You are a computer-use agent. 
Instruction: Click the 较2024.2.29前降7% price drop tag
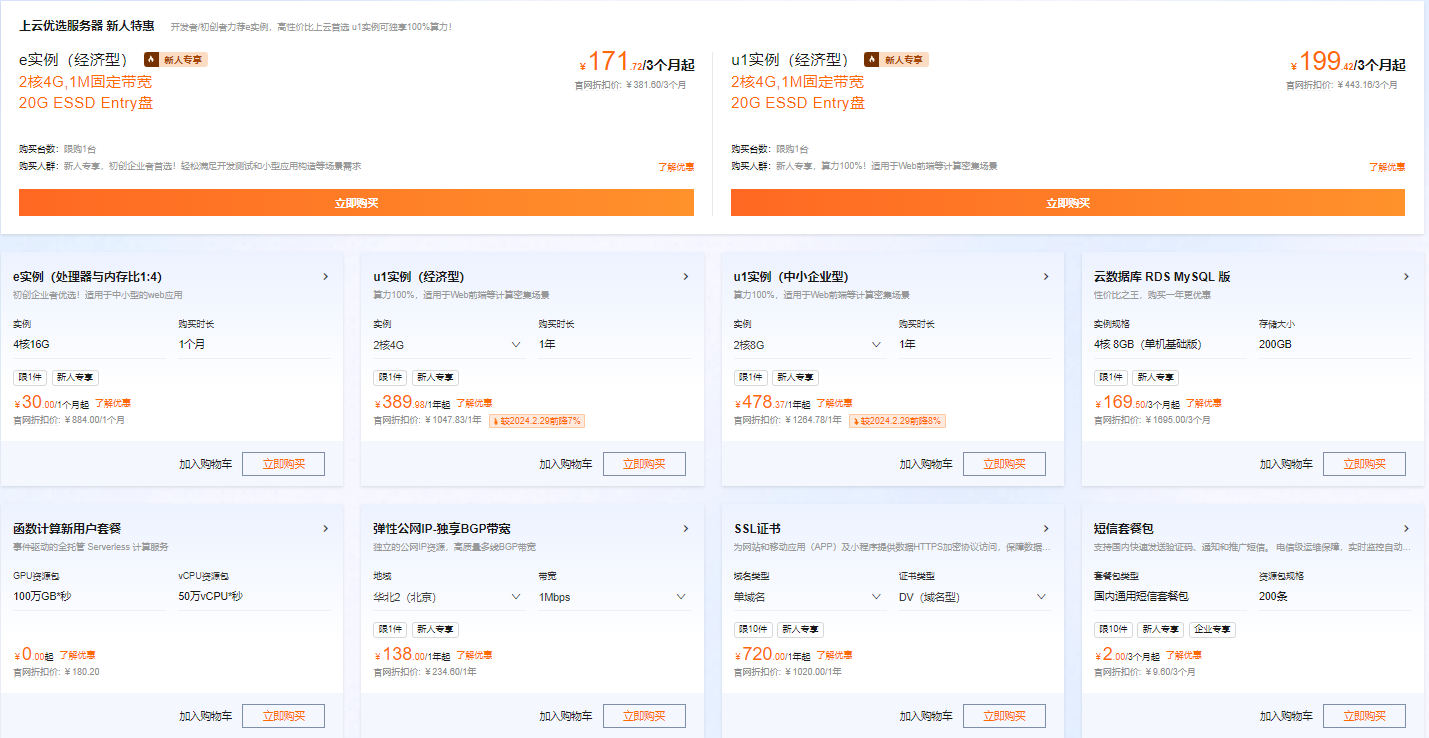537,421
